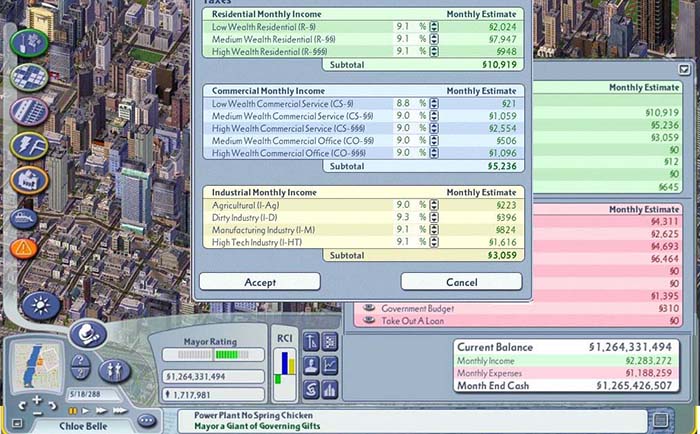Accept the tax rate changes
This screenshot has width=700, height=434.
pos(260,282)
